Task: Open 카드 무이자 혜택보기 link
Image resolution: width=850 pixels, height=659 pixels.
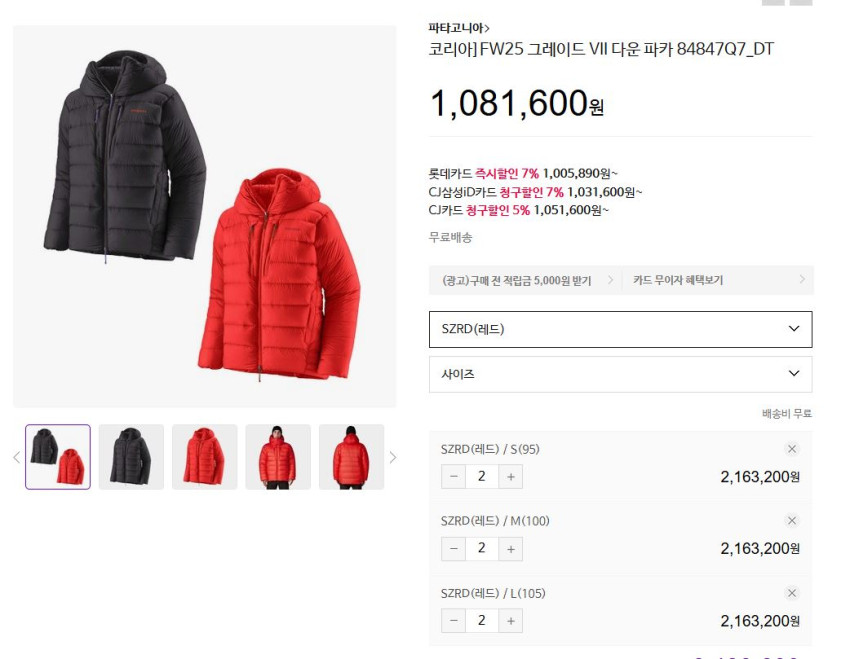Action: click(x=717, y=280)
